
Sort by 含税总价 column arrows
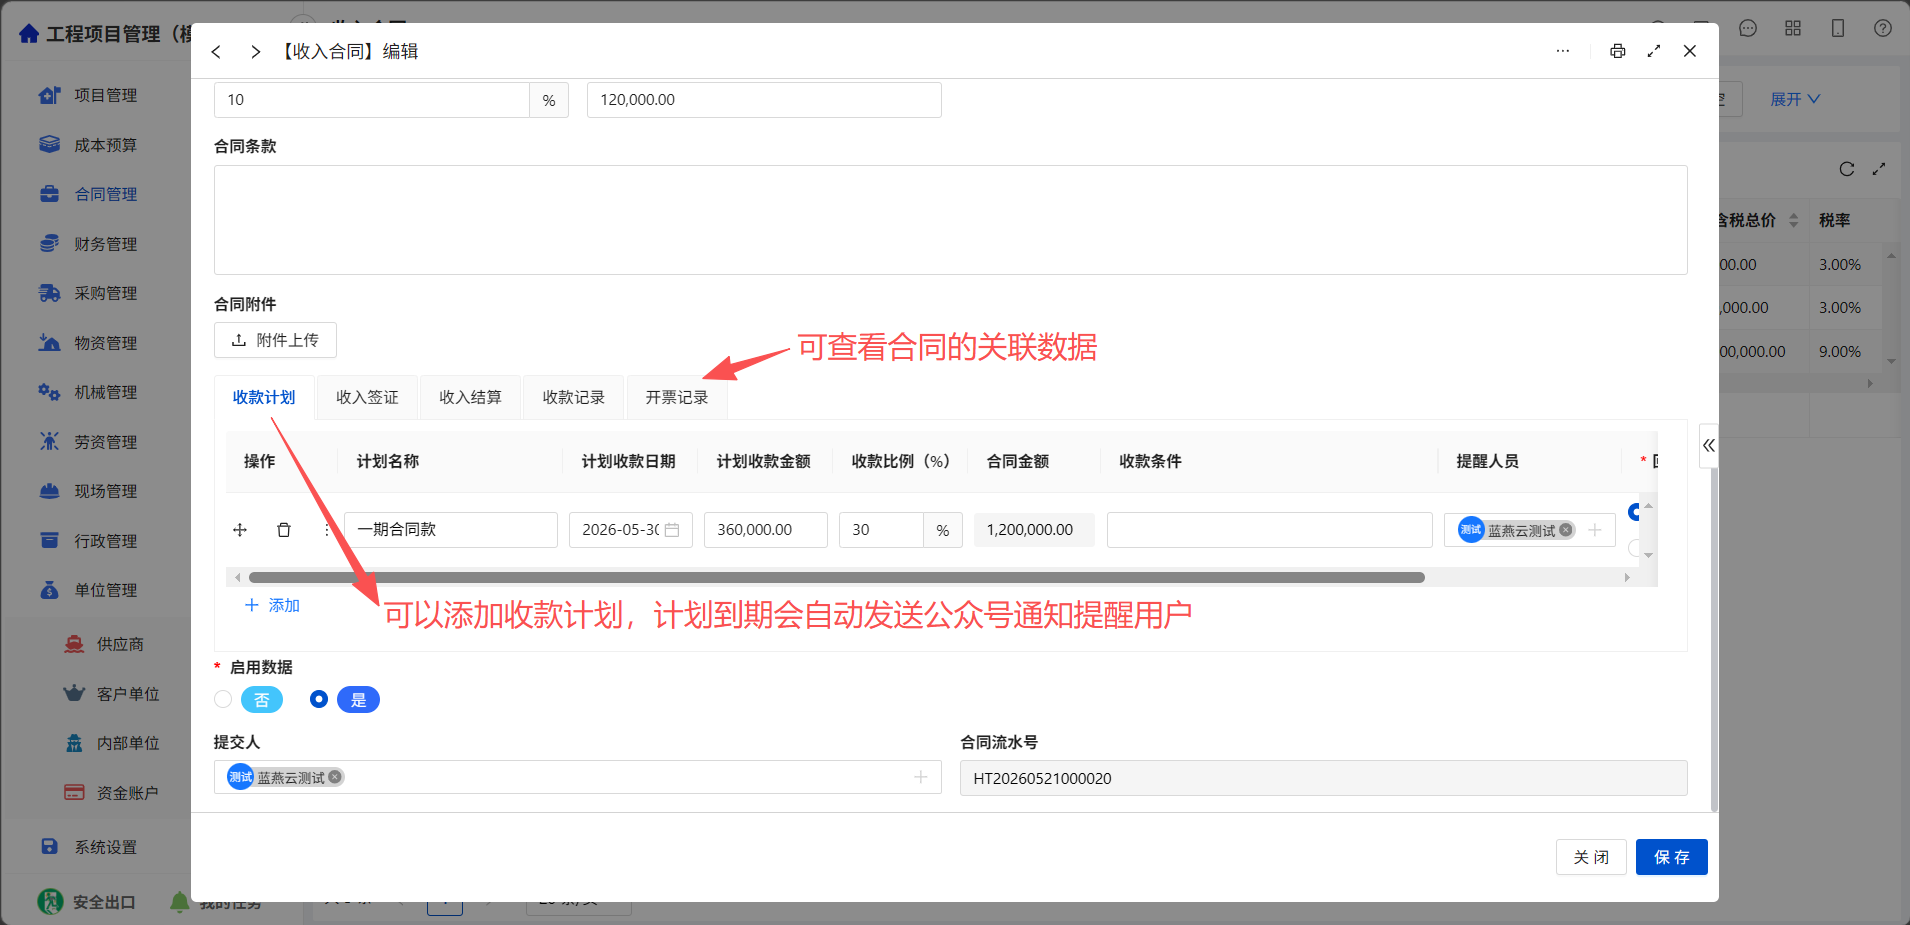pos(1794,220)
